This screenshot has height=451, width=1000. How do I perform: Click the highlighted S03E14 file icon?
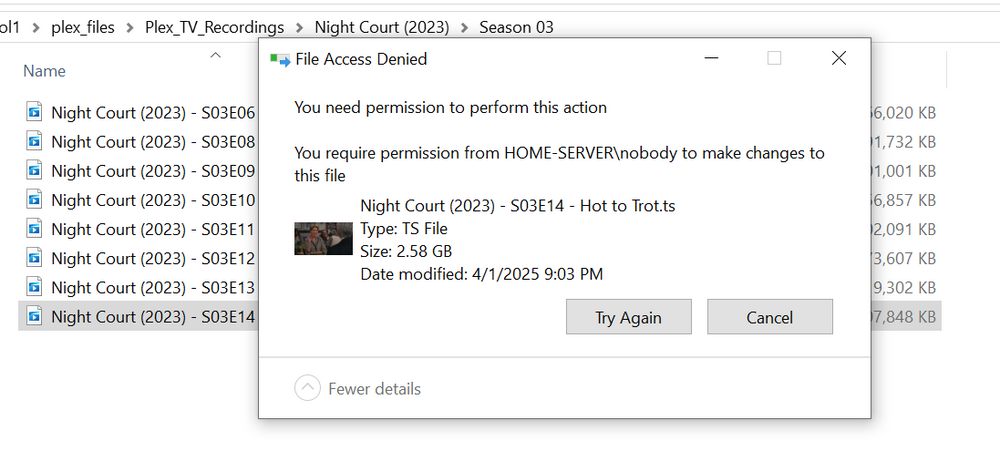tap(34, 316)
